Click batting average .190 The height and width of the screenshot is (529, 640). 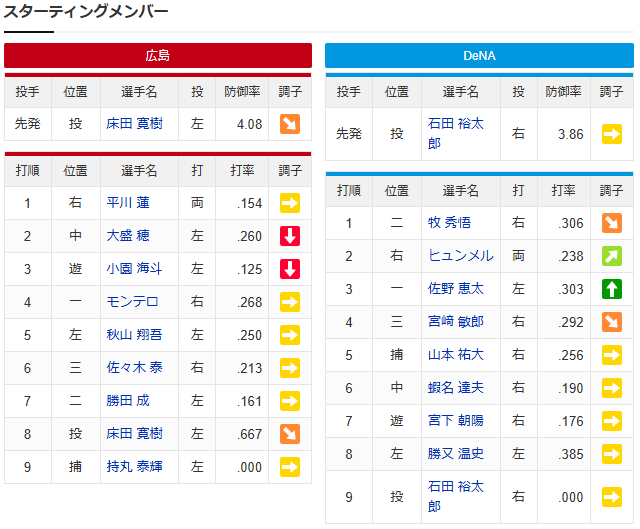[x=571, y=388]
